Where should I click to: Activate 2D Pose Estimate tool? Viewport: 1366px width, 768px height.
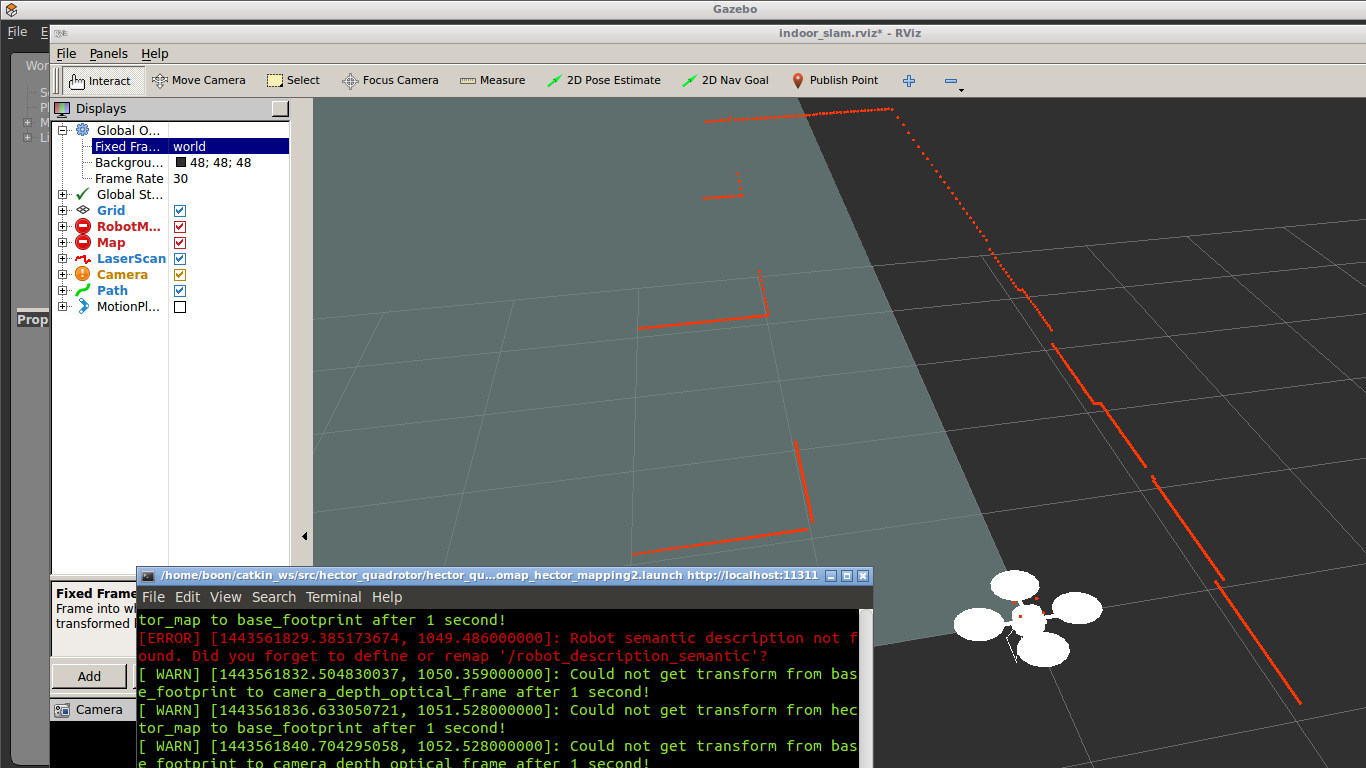click(x=603, y=81)
